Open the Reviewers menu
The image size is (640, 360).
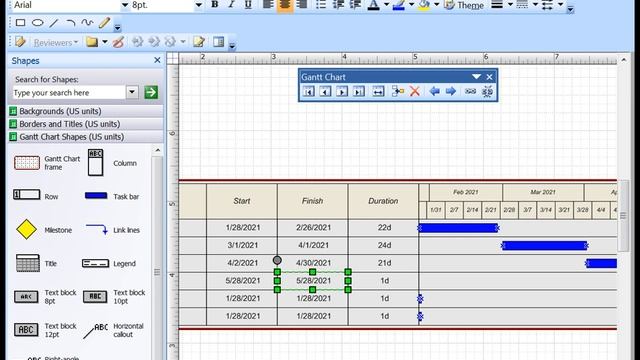tap(56, 42)
